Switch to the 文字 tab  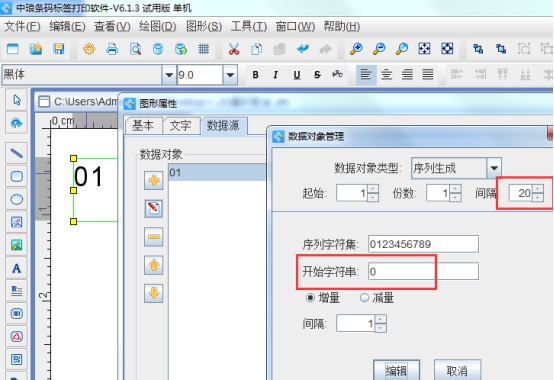tap(181, 126)
